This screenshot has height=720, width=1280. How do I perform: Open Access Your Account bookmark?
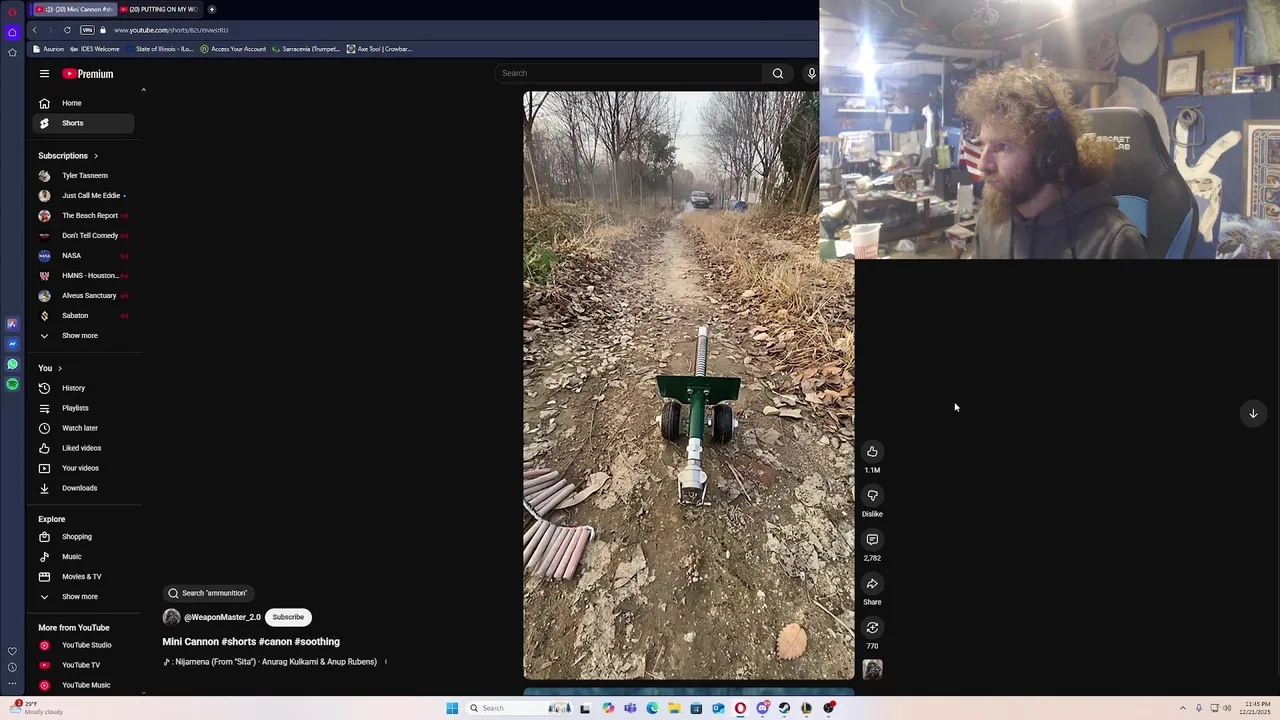tap(233, 49)
